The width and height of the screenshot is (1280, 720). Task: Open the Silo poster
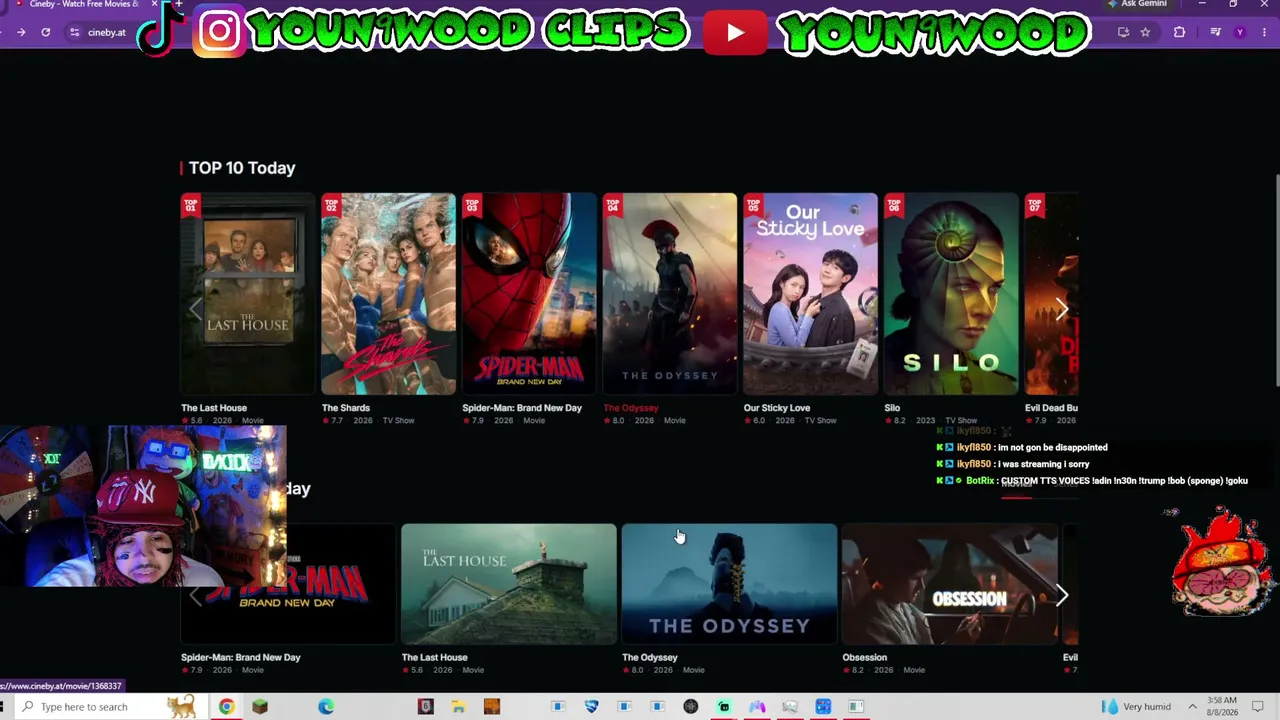pyautogui.click(x=951, y=294)
